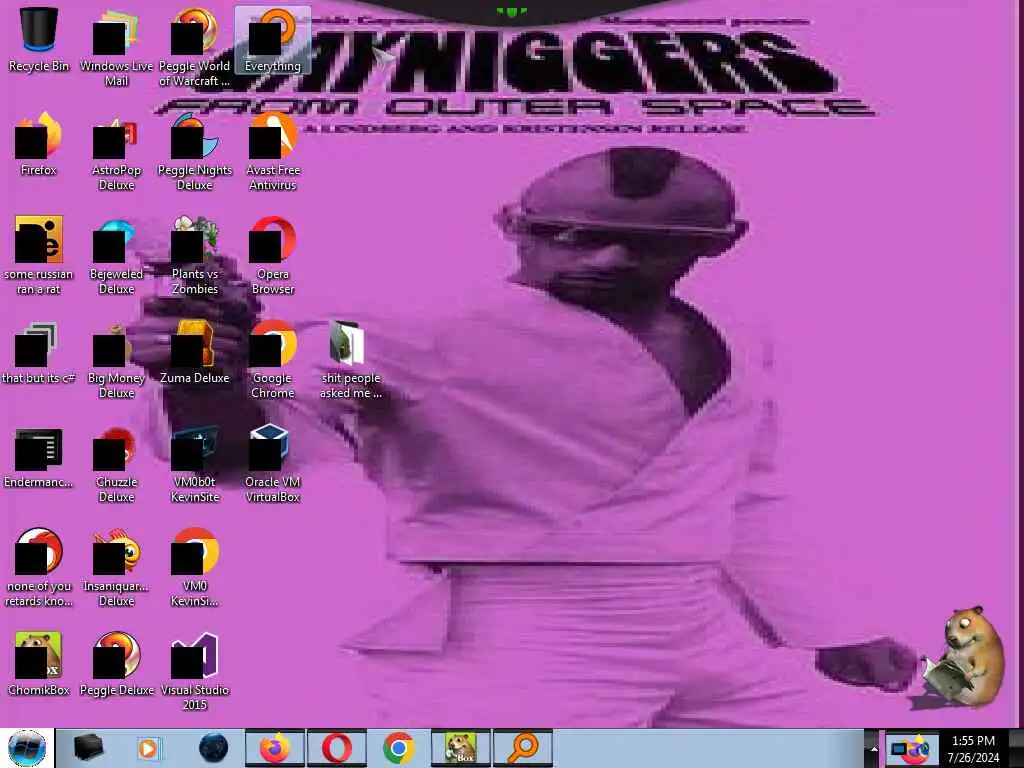The image size is (1024, 768).
Task: Open the media player taskbar icon
Action: pos(149,748)
